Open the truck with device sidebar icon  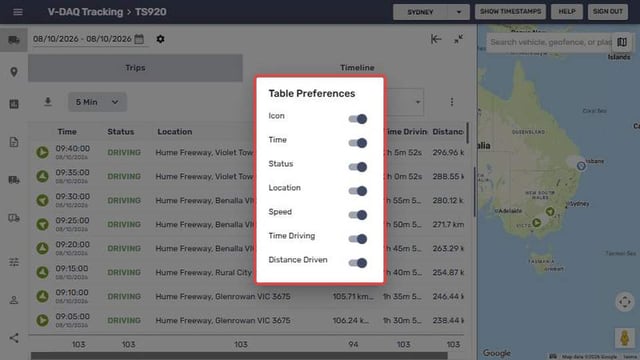pyautogui.click(x=14, y=218)
